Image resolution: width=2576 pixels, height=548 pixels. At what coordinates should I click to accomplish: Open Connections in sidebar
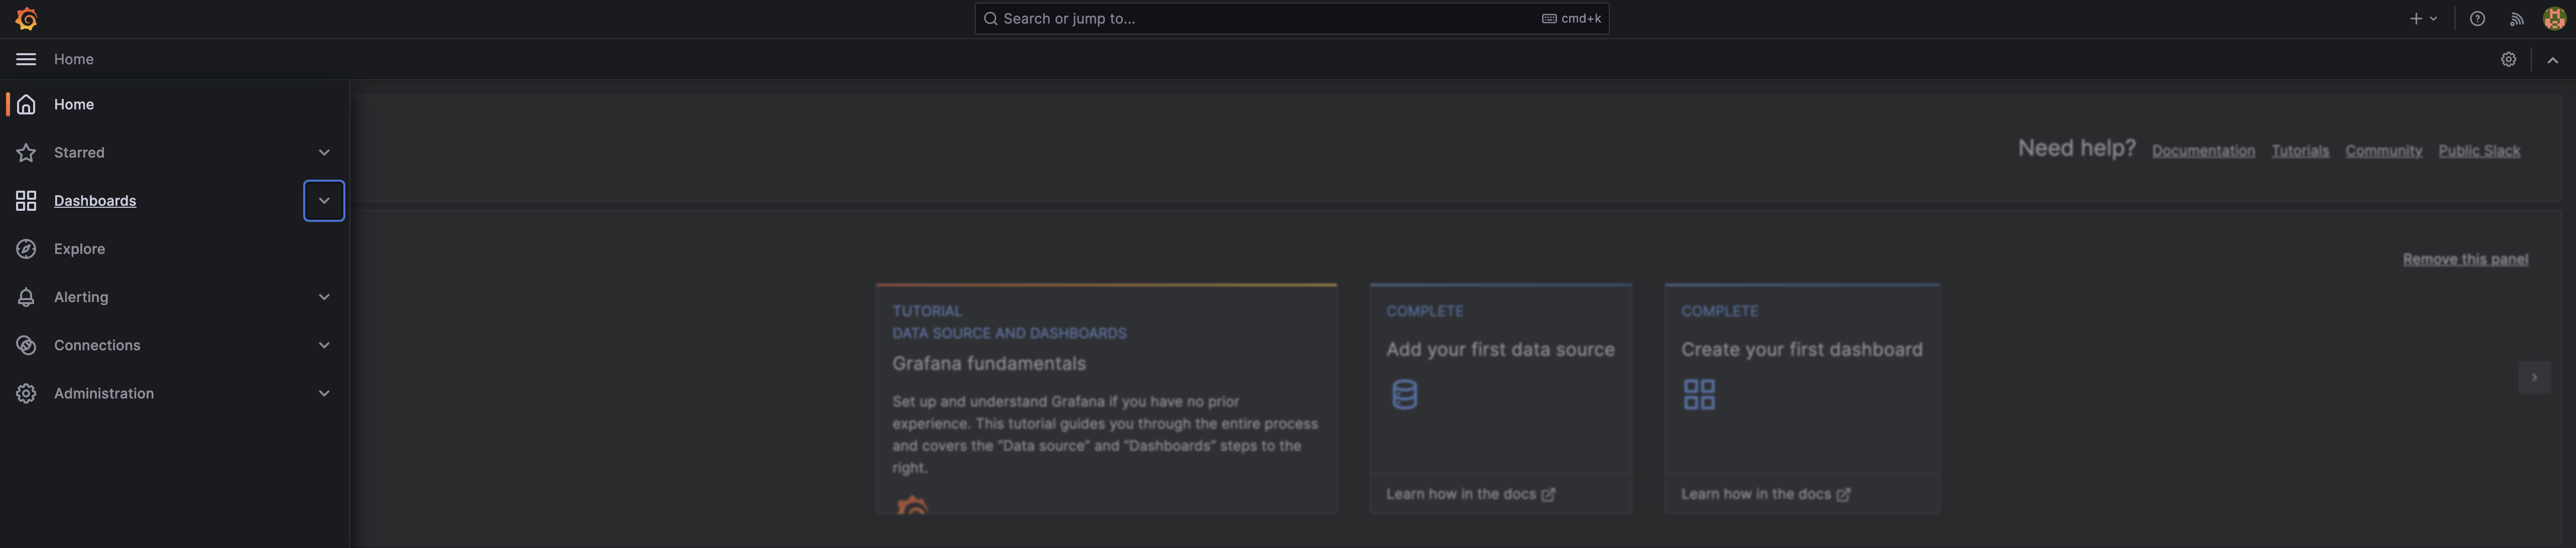(x=97, y=345)
